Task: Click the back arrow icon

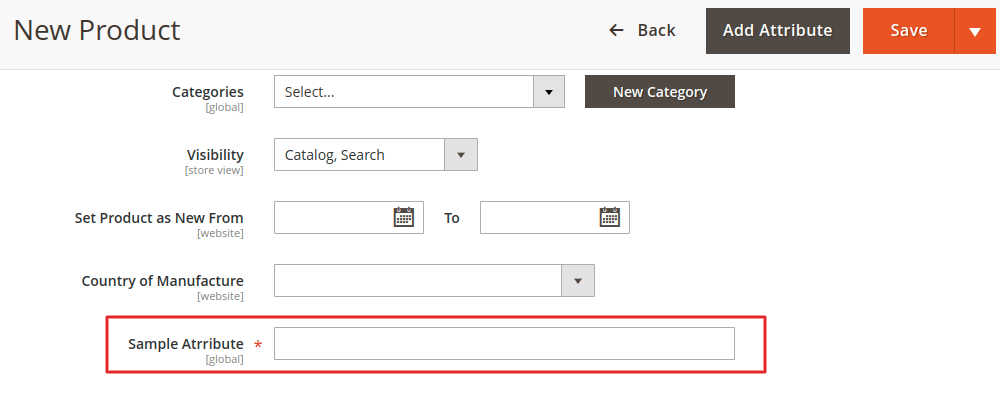Action: 616,30
